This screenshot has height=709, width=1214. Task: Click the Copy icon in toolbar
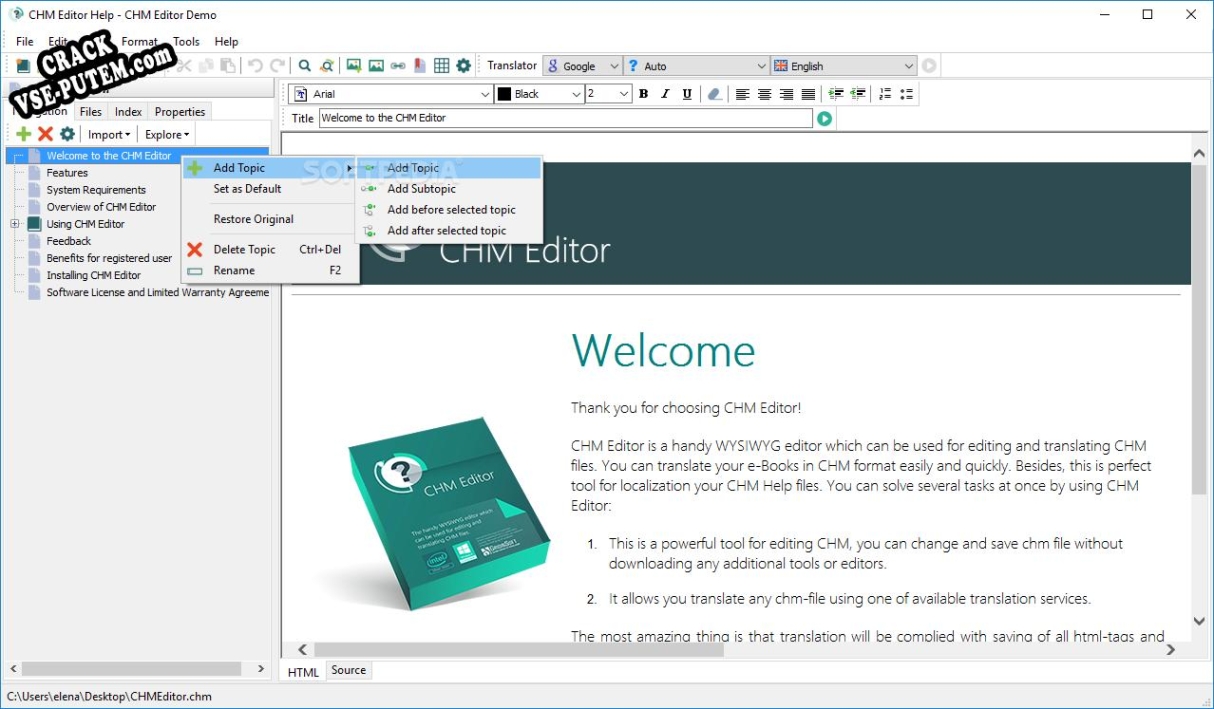pos(206,66)
